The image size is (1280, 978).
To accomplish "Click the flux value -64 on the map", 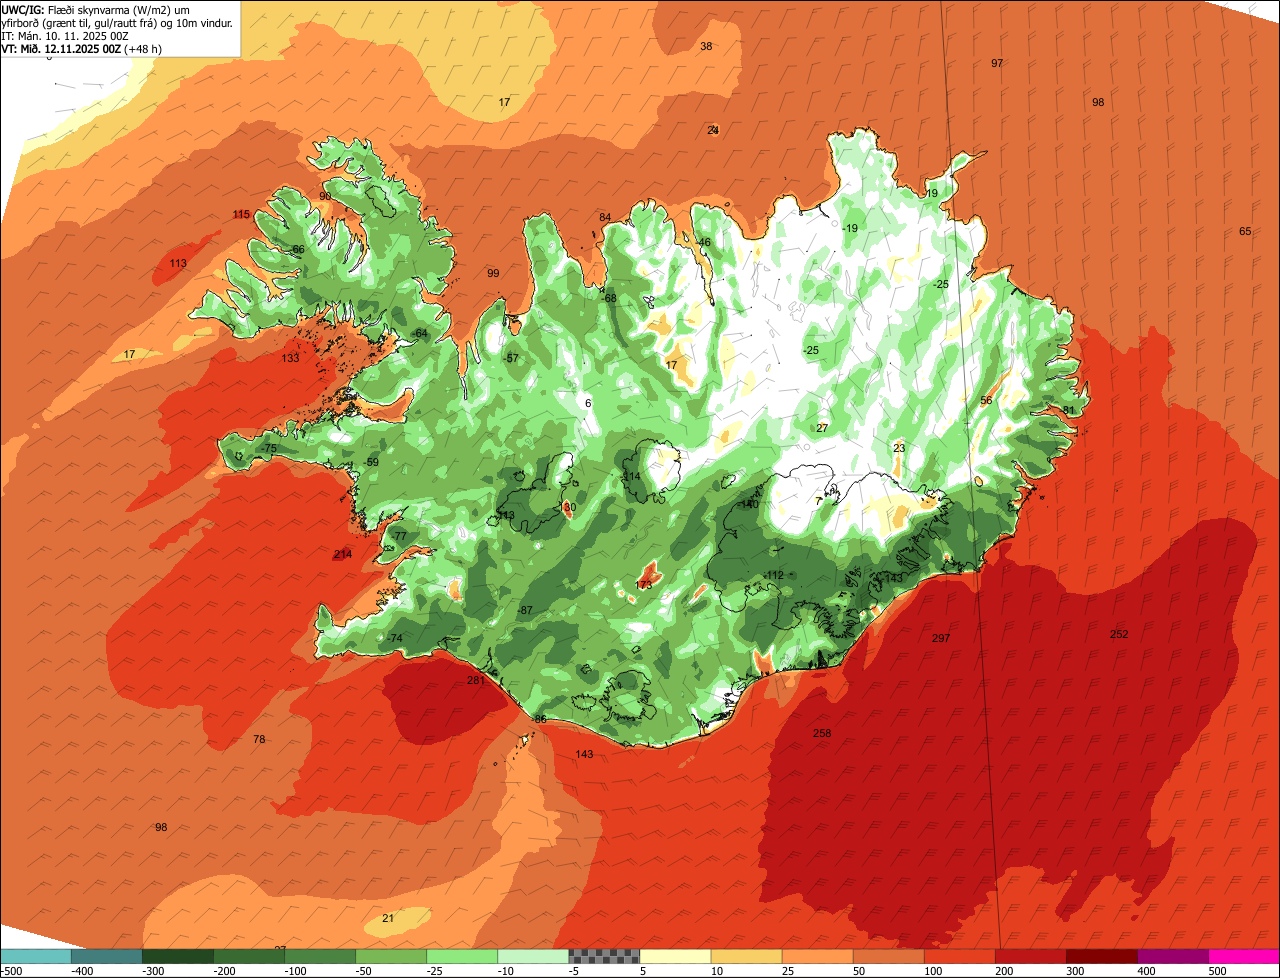I will (419, 333).
